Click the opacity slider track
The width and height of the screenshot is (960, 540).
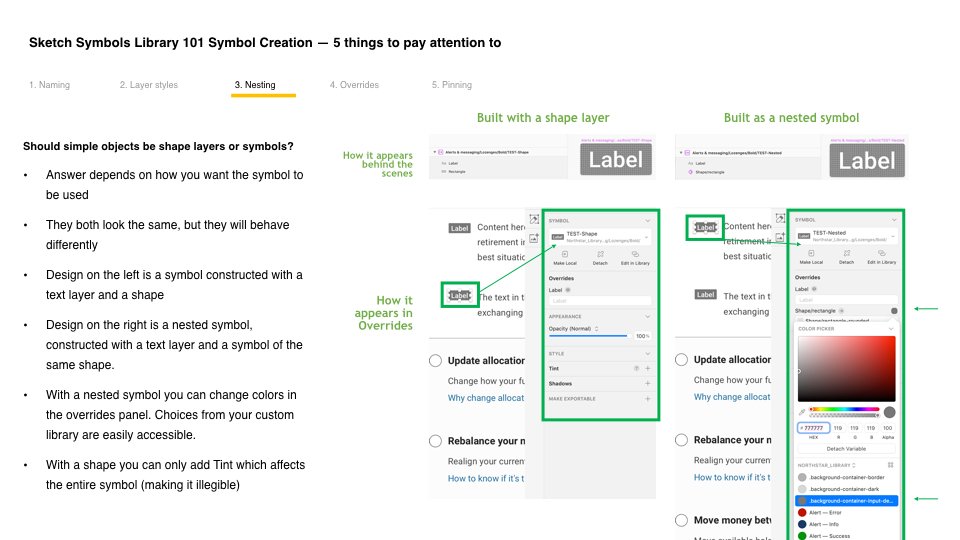588,336
